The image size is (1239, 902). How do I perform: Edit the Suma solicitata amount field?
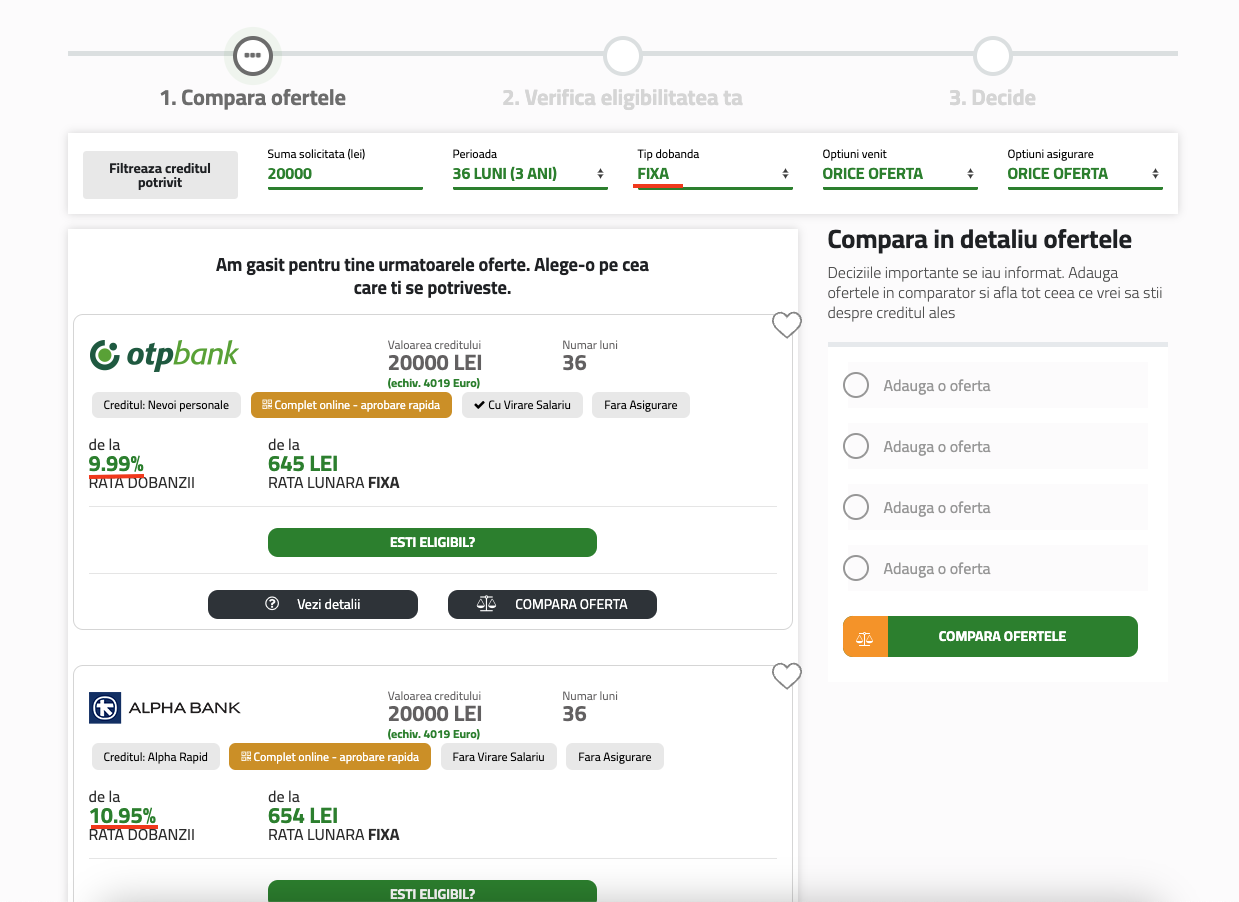click(345, 174)
